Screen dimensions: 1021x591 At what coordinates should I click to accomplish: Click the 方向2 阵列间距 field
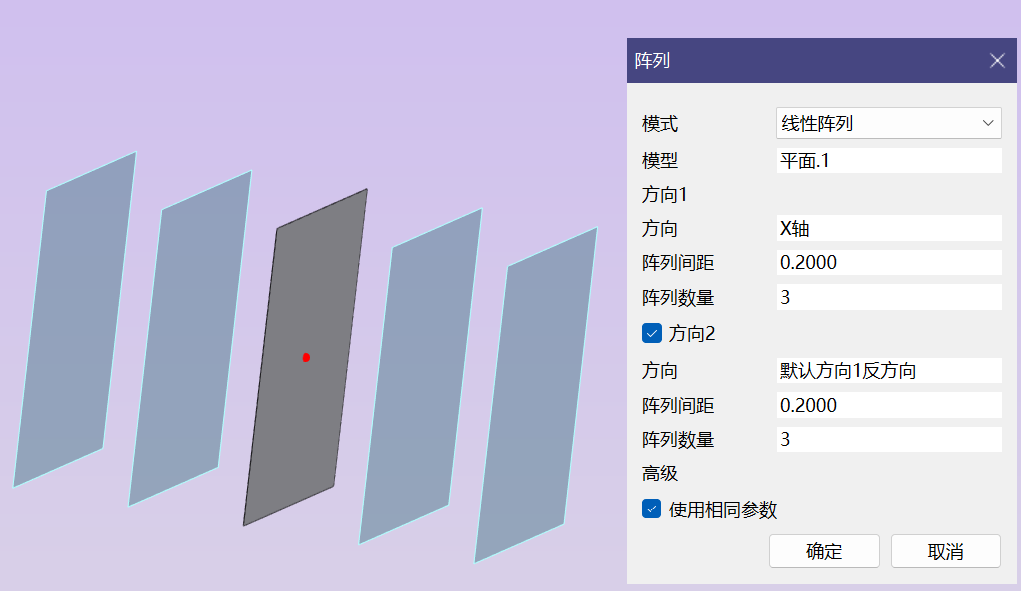pyautogui.click(x=888, y=405)
